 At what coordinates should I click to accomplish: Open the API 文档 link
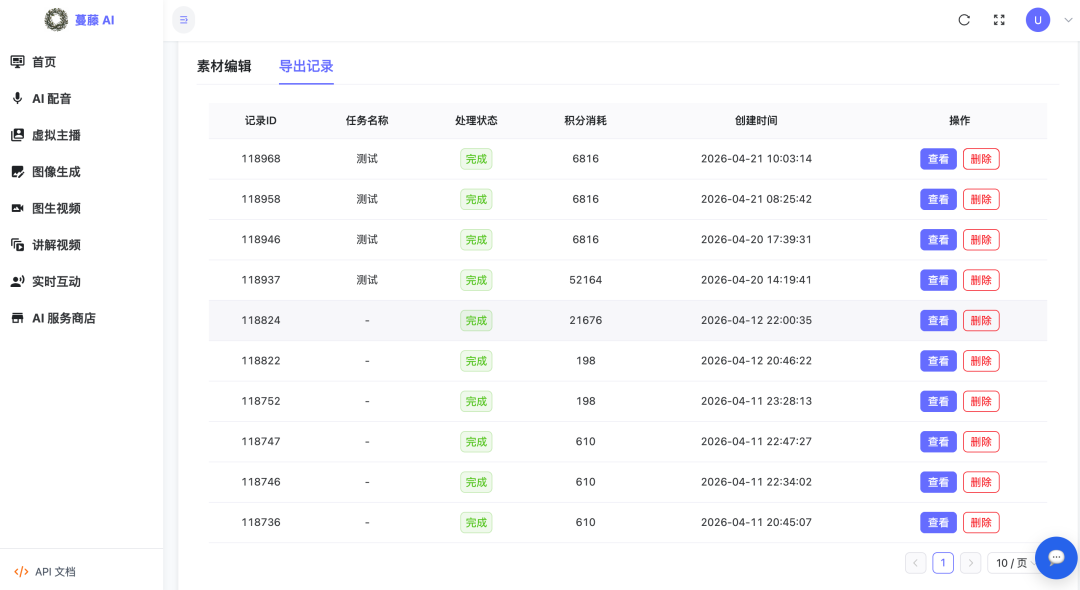pos(55,571)
